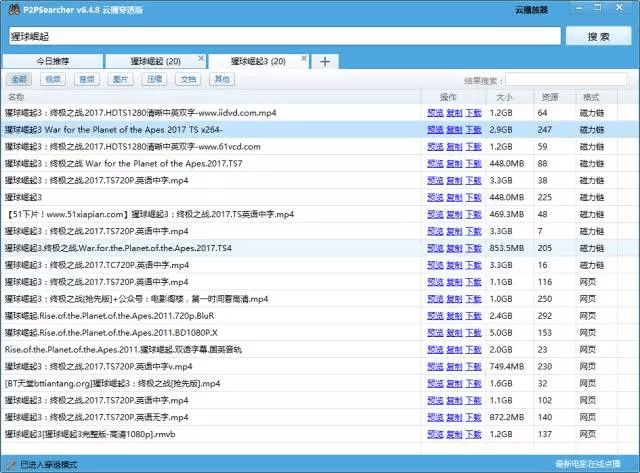Click 下载 link for Apes.2017.TS7 row
640x473 pixels.
[x=473, y=164]
